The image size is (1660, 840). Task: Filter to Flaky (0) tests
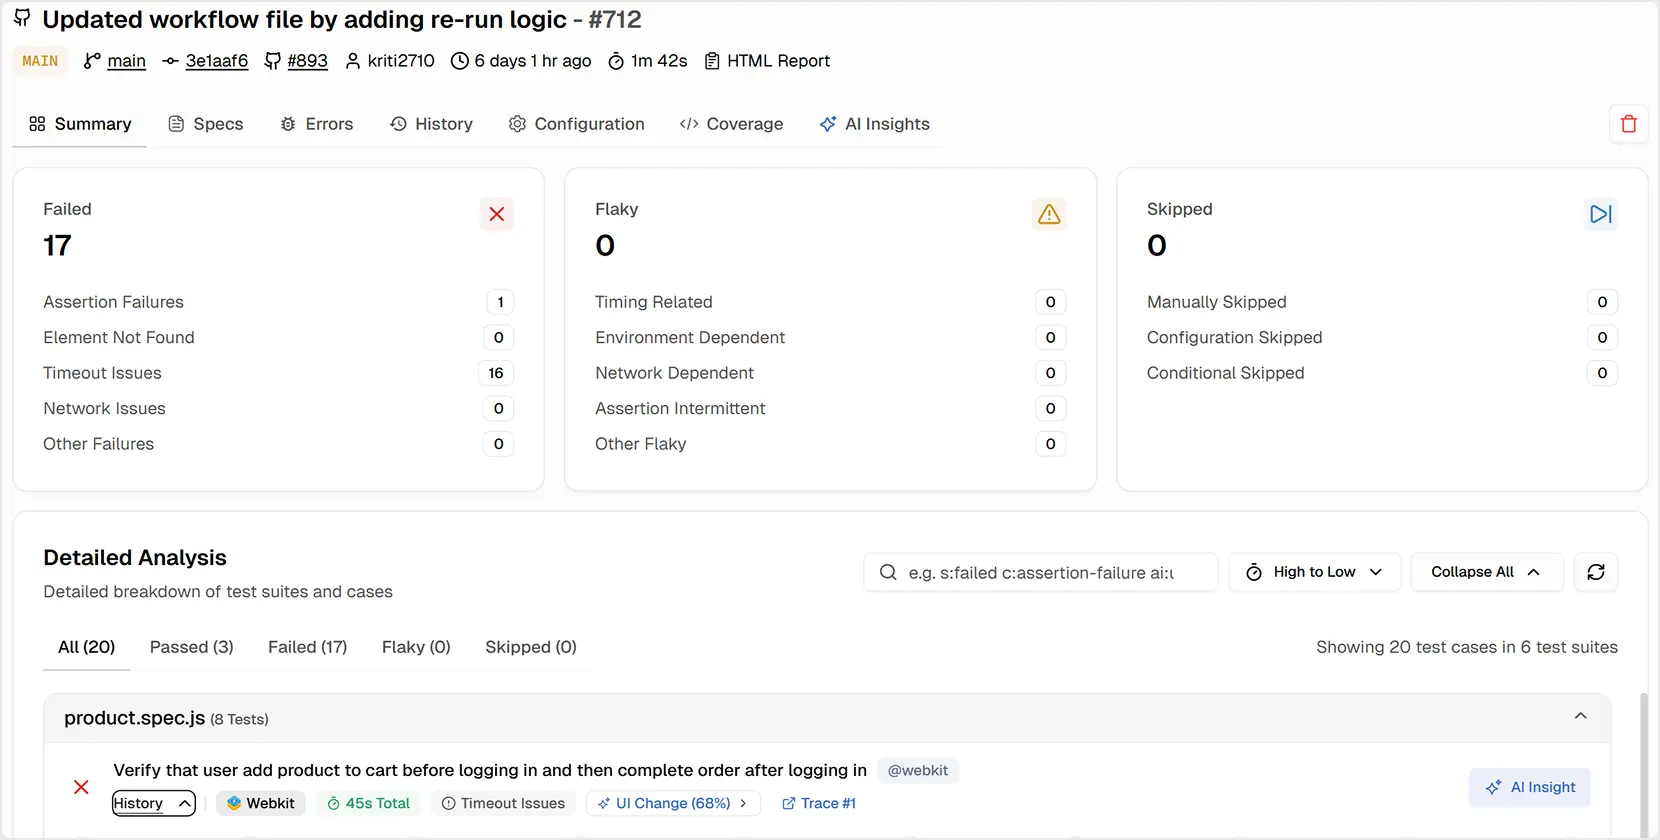coord(416,647)
